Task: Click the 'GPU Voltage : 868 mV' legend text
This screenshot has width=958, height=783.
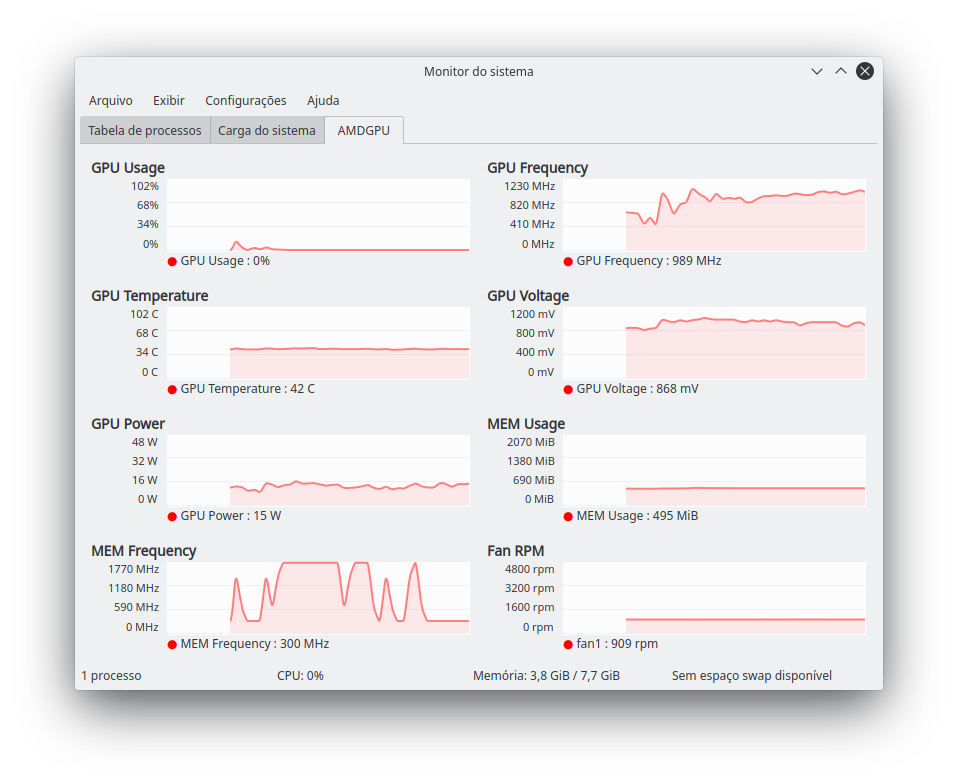Action: [x=637, y=389]
